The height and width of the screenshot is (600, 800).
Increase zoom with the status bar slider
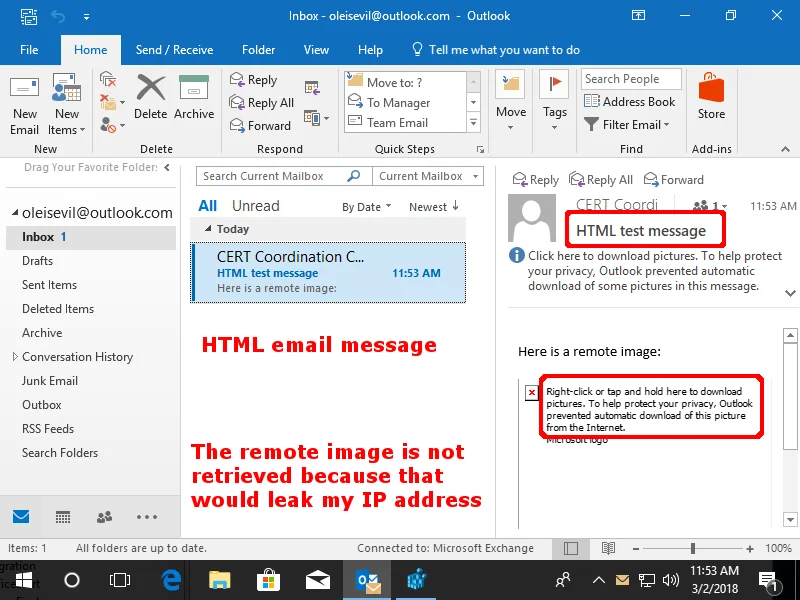[x=749, y=548]
